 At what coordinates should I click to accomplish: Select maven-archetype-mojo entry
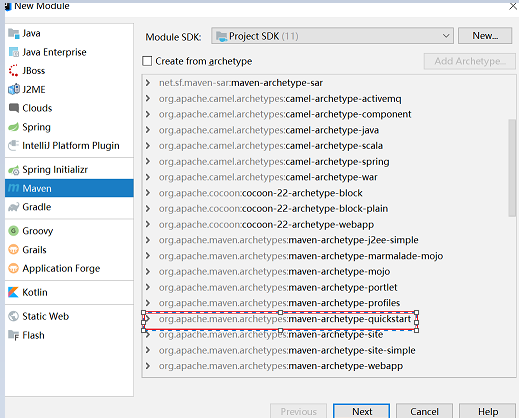[274, 272]
